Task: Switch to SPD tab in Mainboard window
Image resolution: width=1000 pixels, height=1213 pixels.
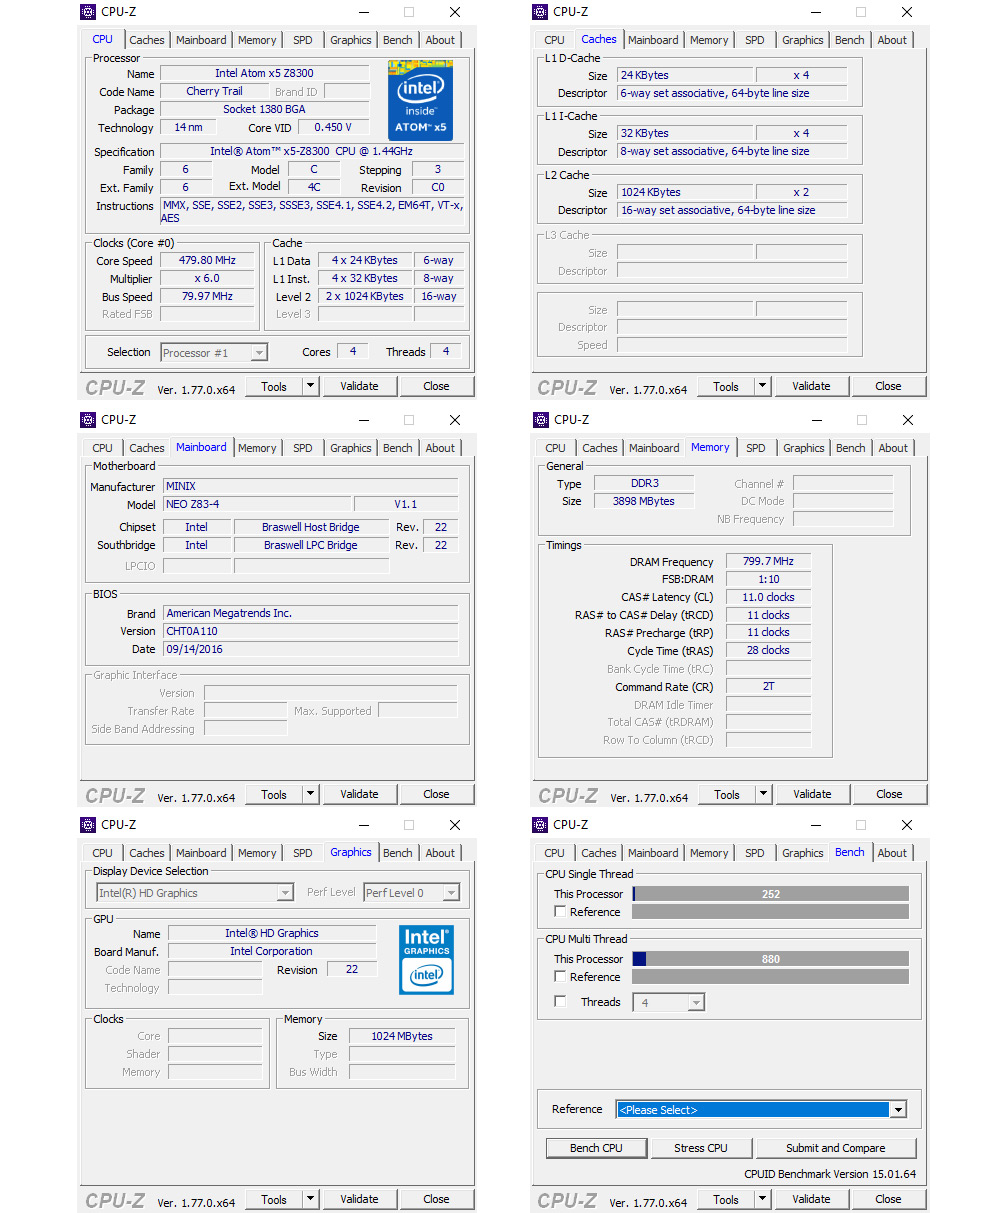Action: coord(303,448)
